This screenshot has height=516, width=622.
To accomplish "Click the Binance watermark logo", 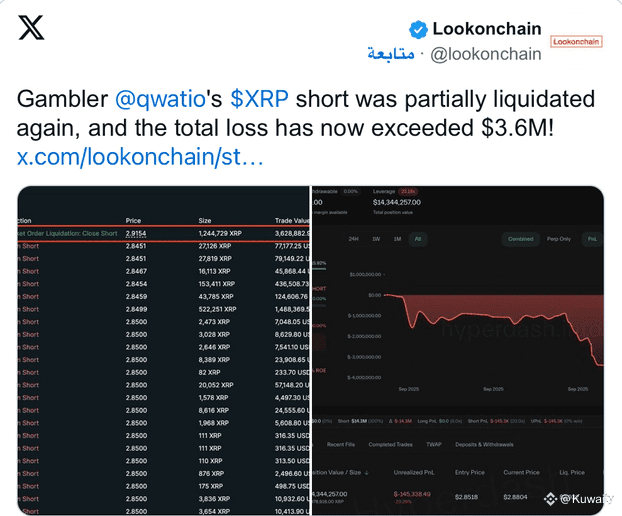I will [x=550, y=497].
